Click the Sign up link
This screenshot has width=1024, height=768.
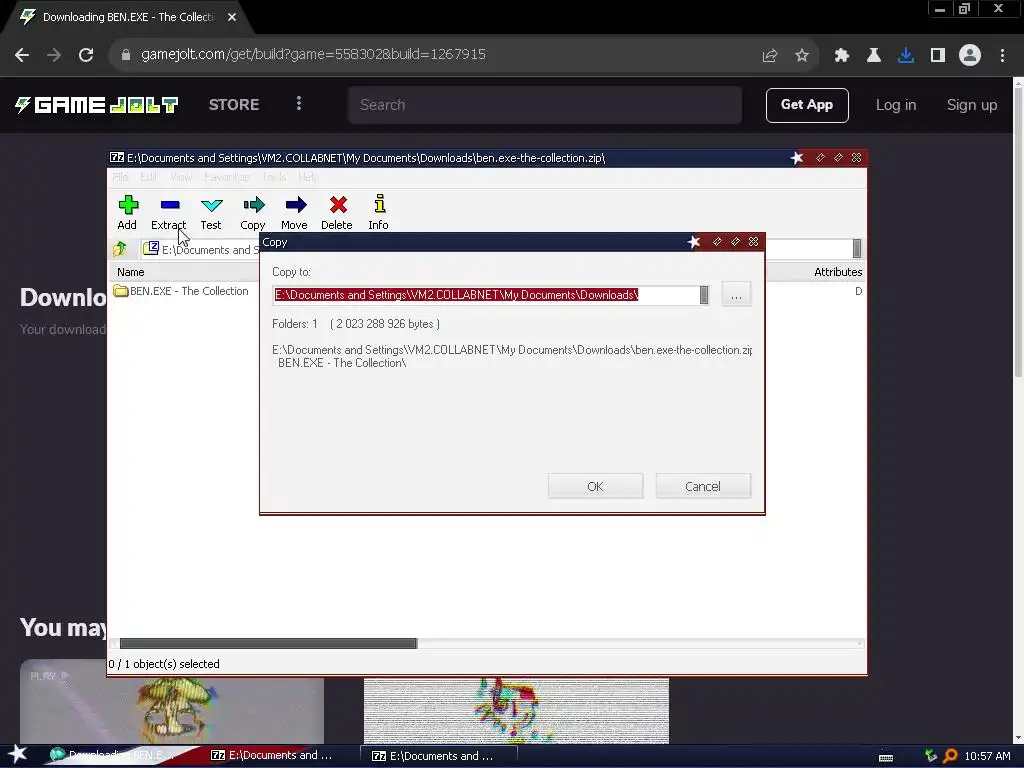tap(972, 105)
